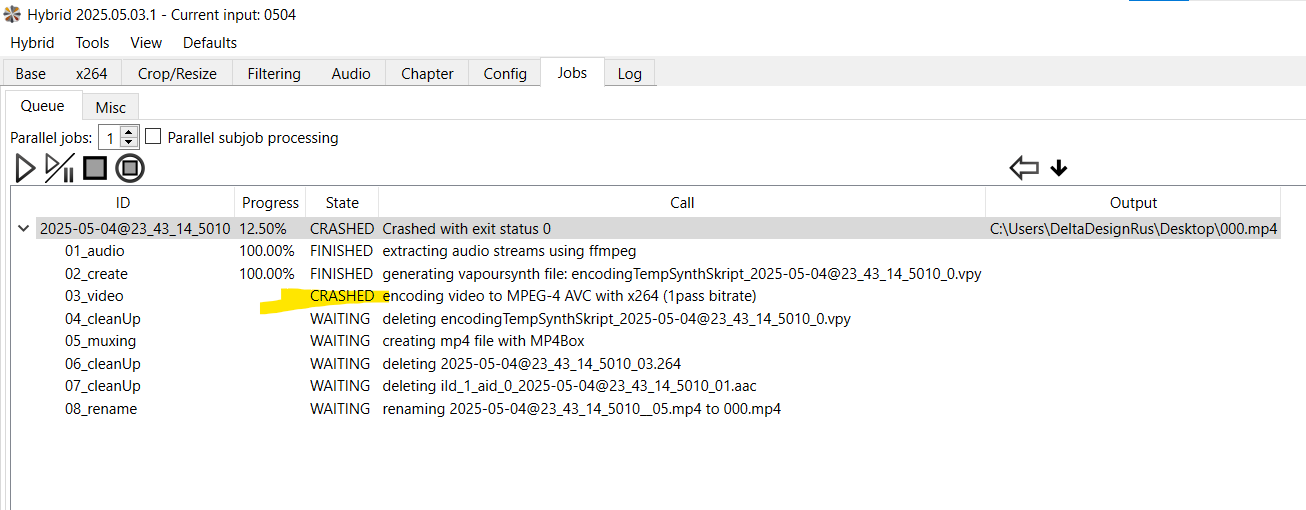Open the Tools menu

92,43
